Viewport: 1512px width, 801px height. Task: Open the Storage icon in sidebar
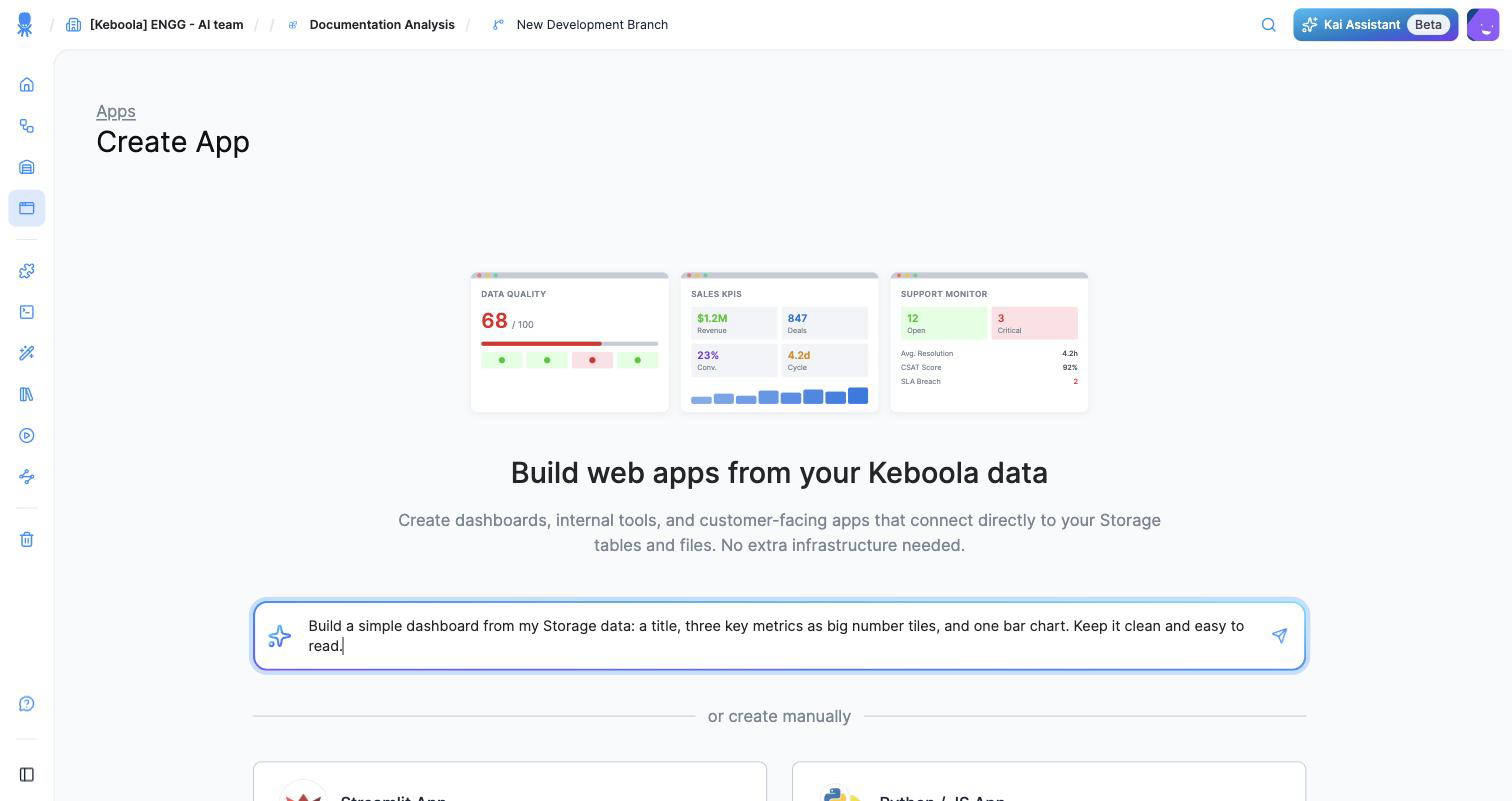coord(27,167)
